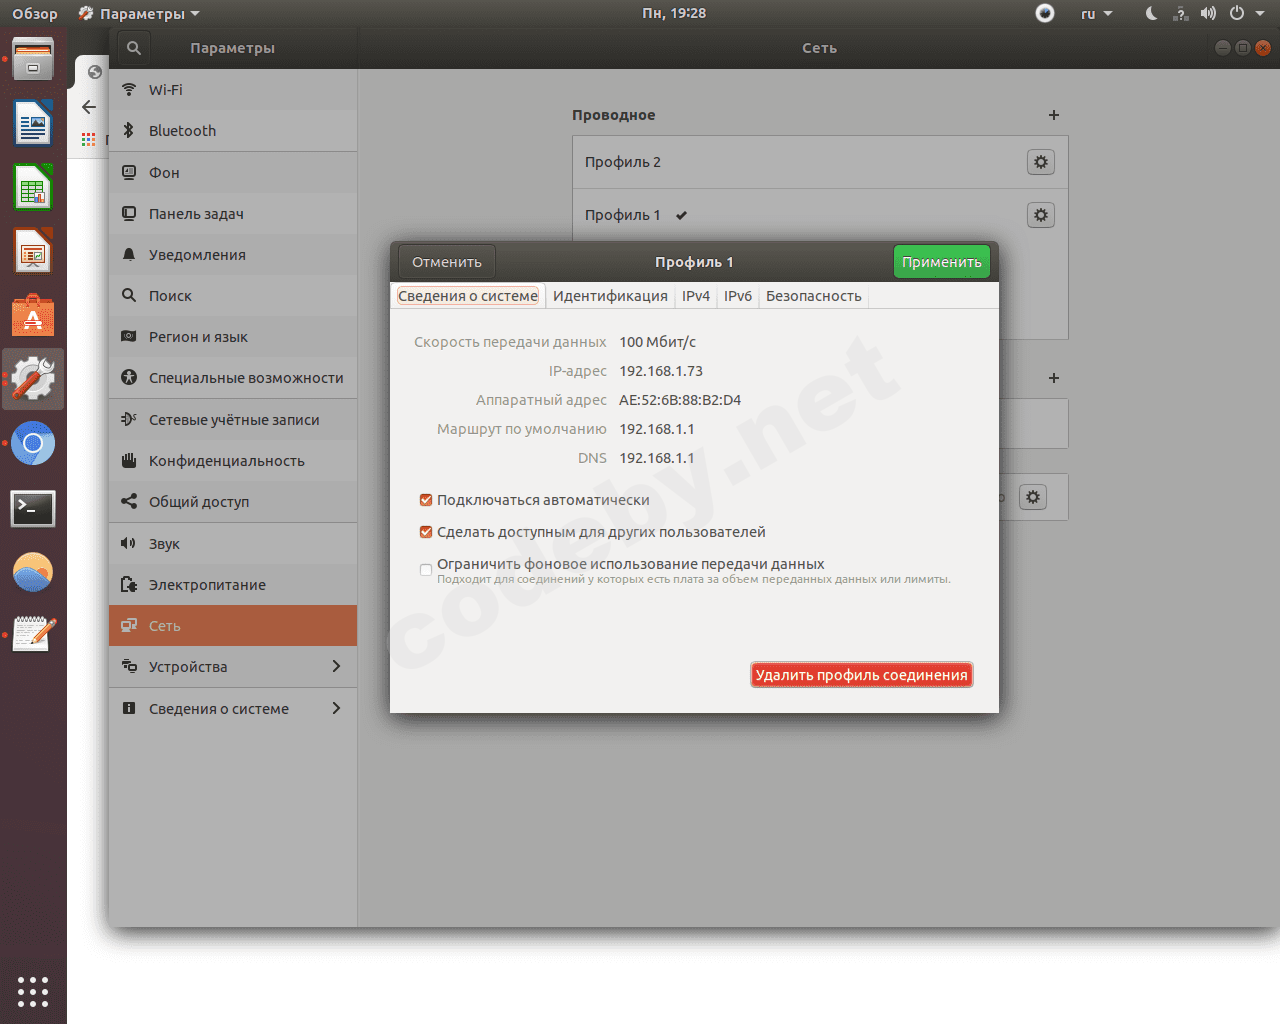The image size is (1280, 1024).
Task: Open the Параметры app menu in top bar
Action: 139,14
